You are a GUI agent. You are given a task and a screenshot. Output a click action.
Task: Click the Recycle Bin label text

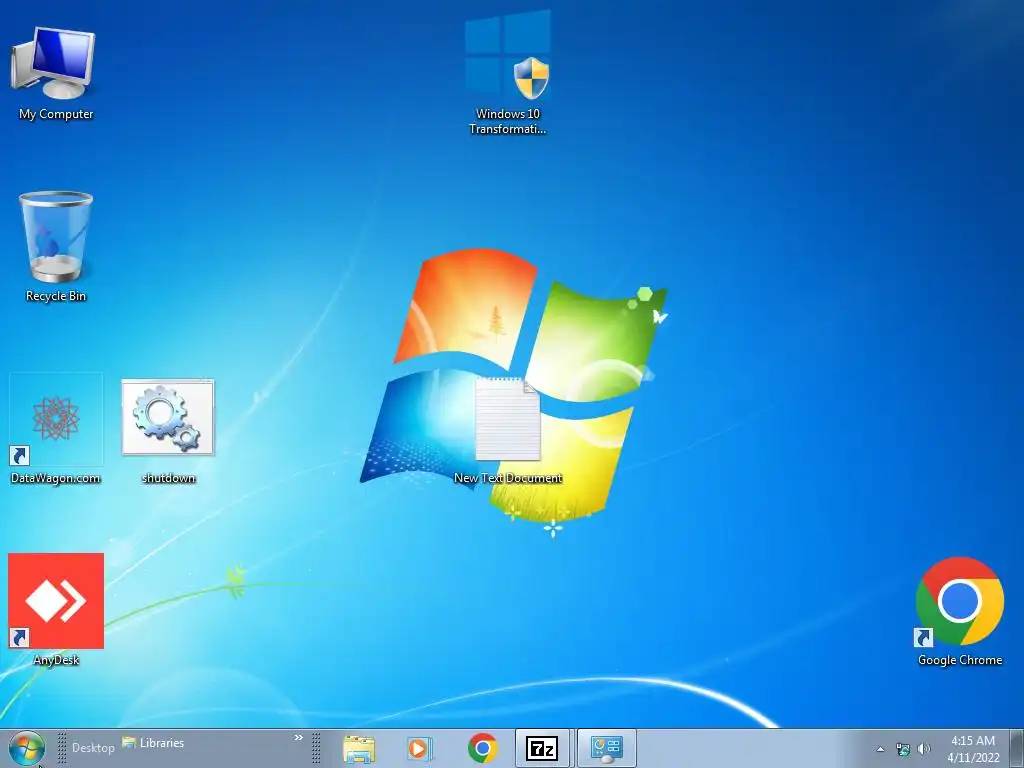56,296
